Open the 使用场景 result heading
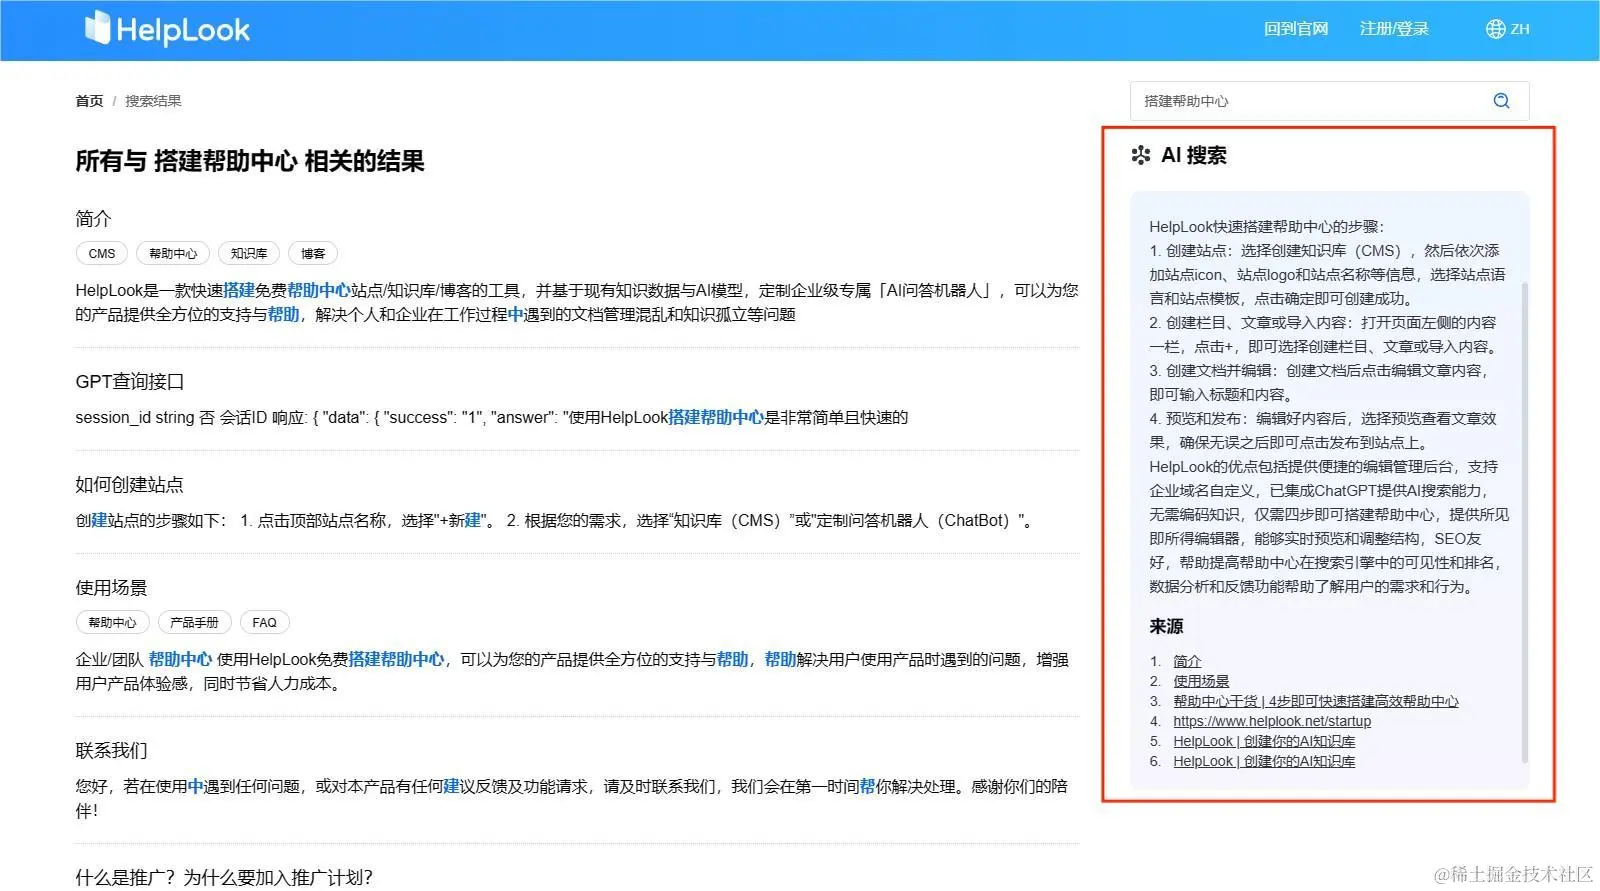1600x891 pixels. [111, 587]
